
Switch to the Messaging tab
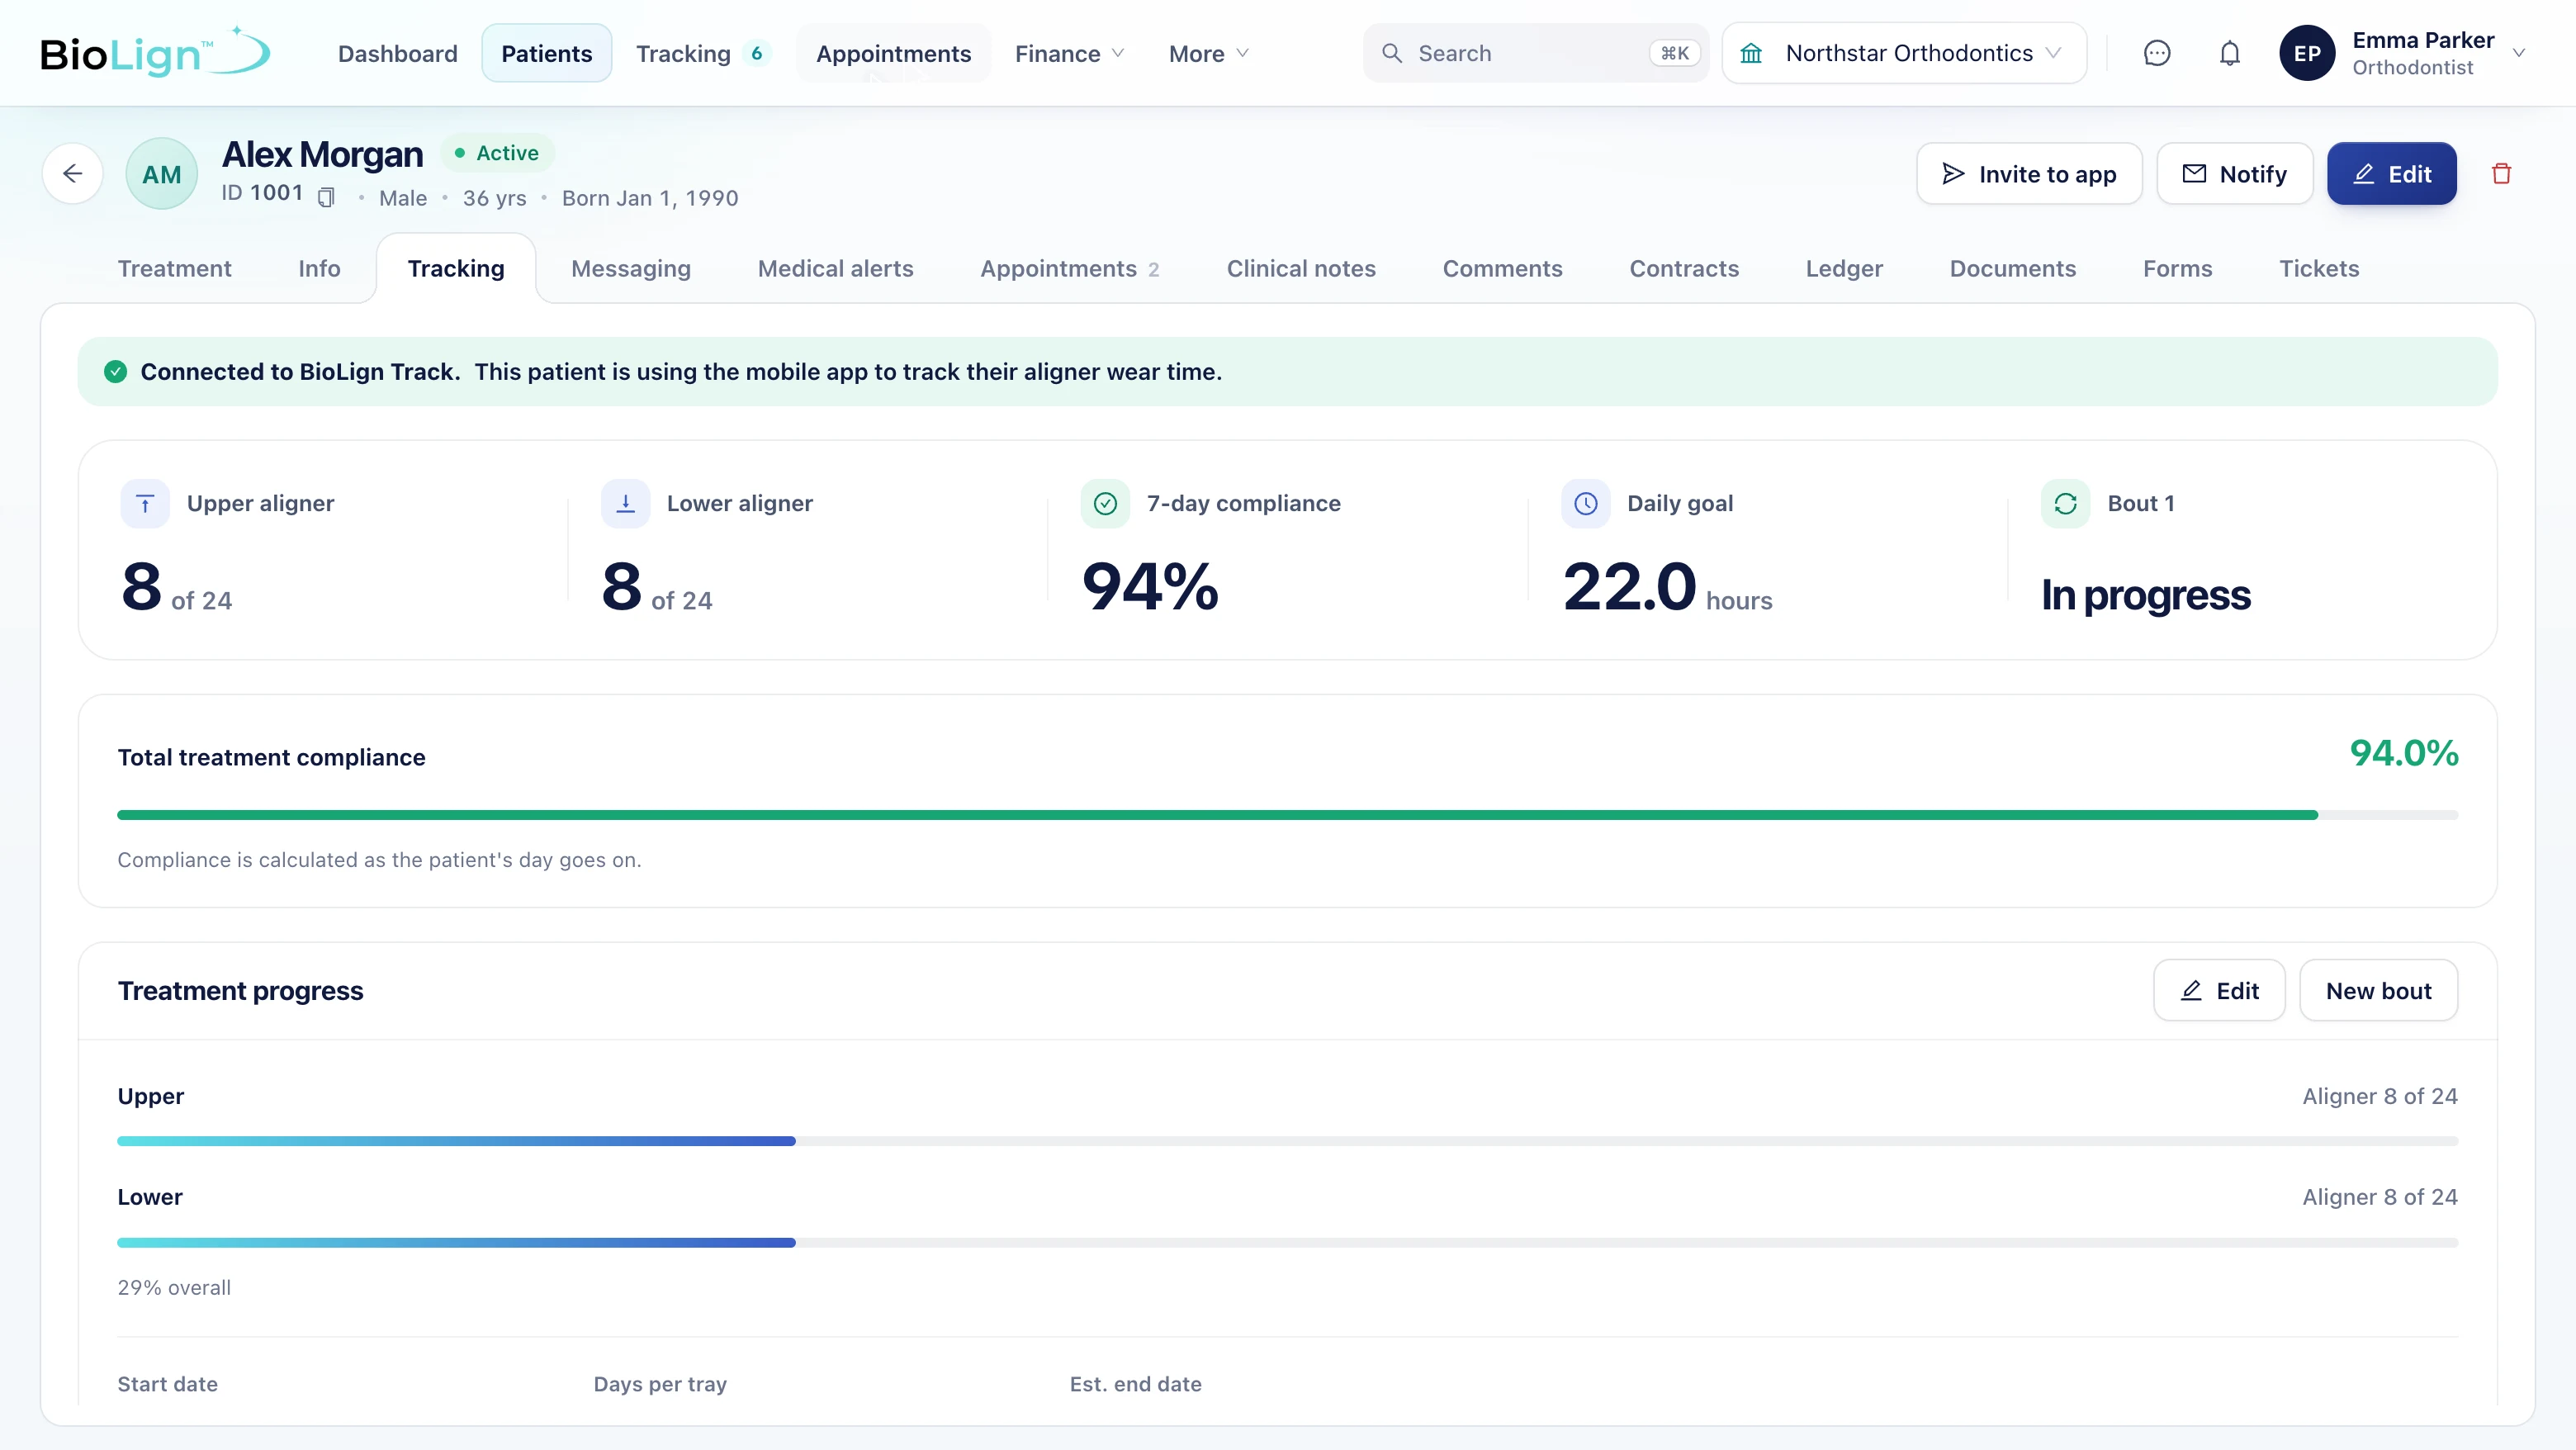(631, 268)
